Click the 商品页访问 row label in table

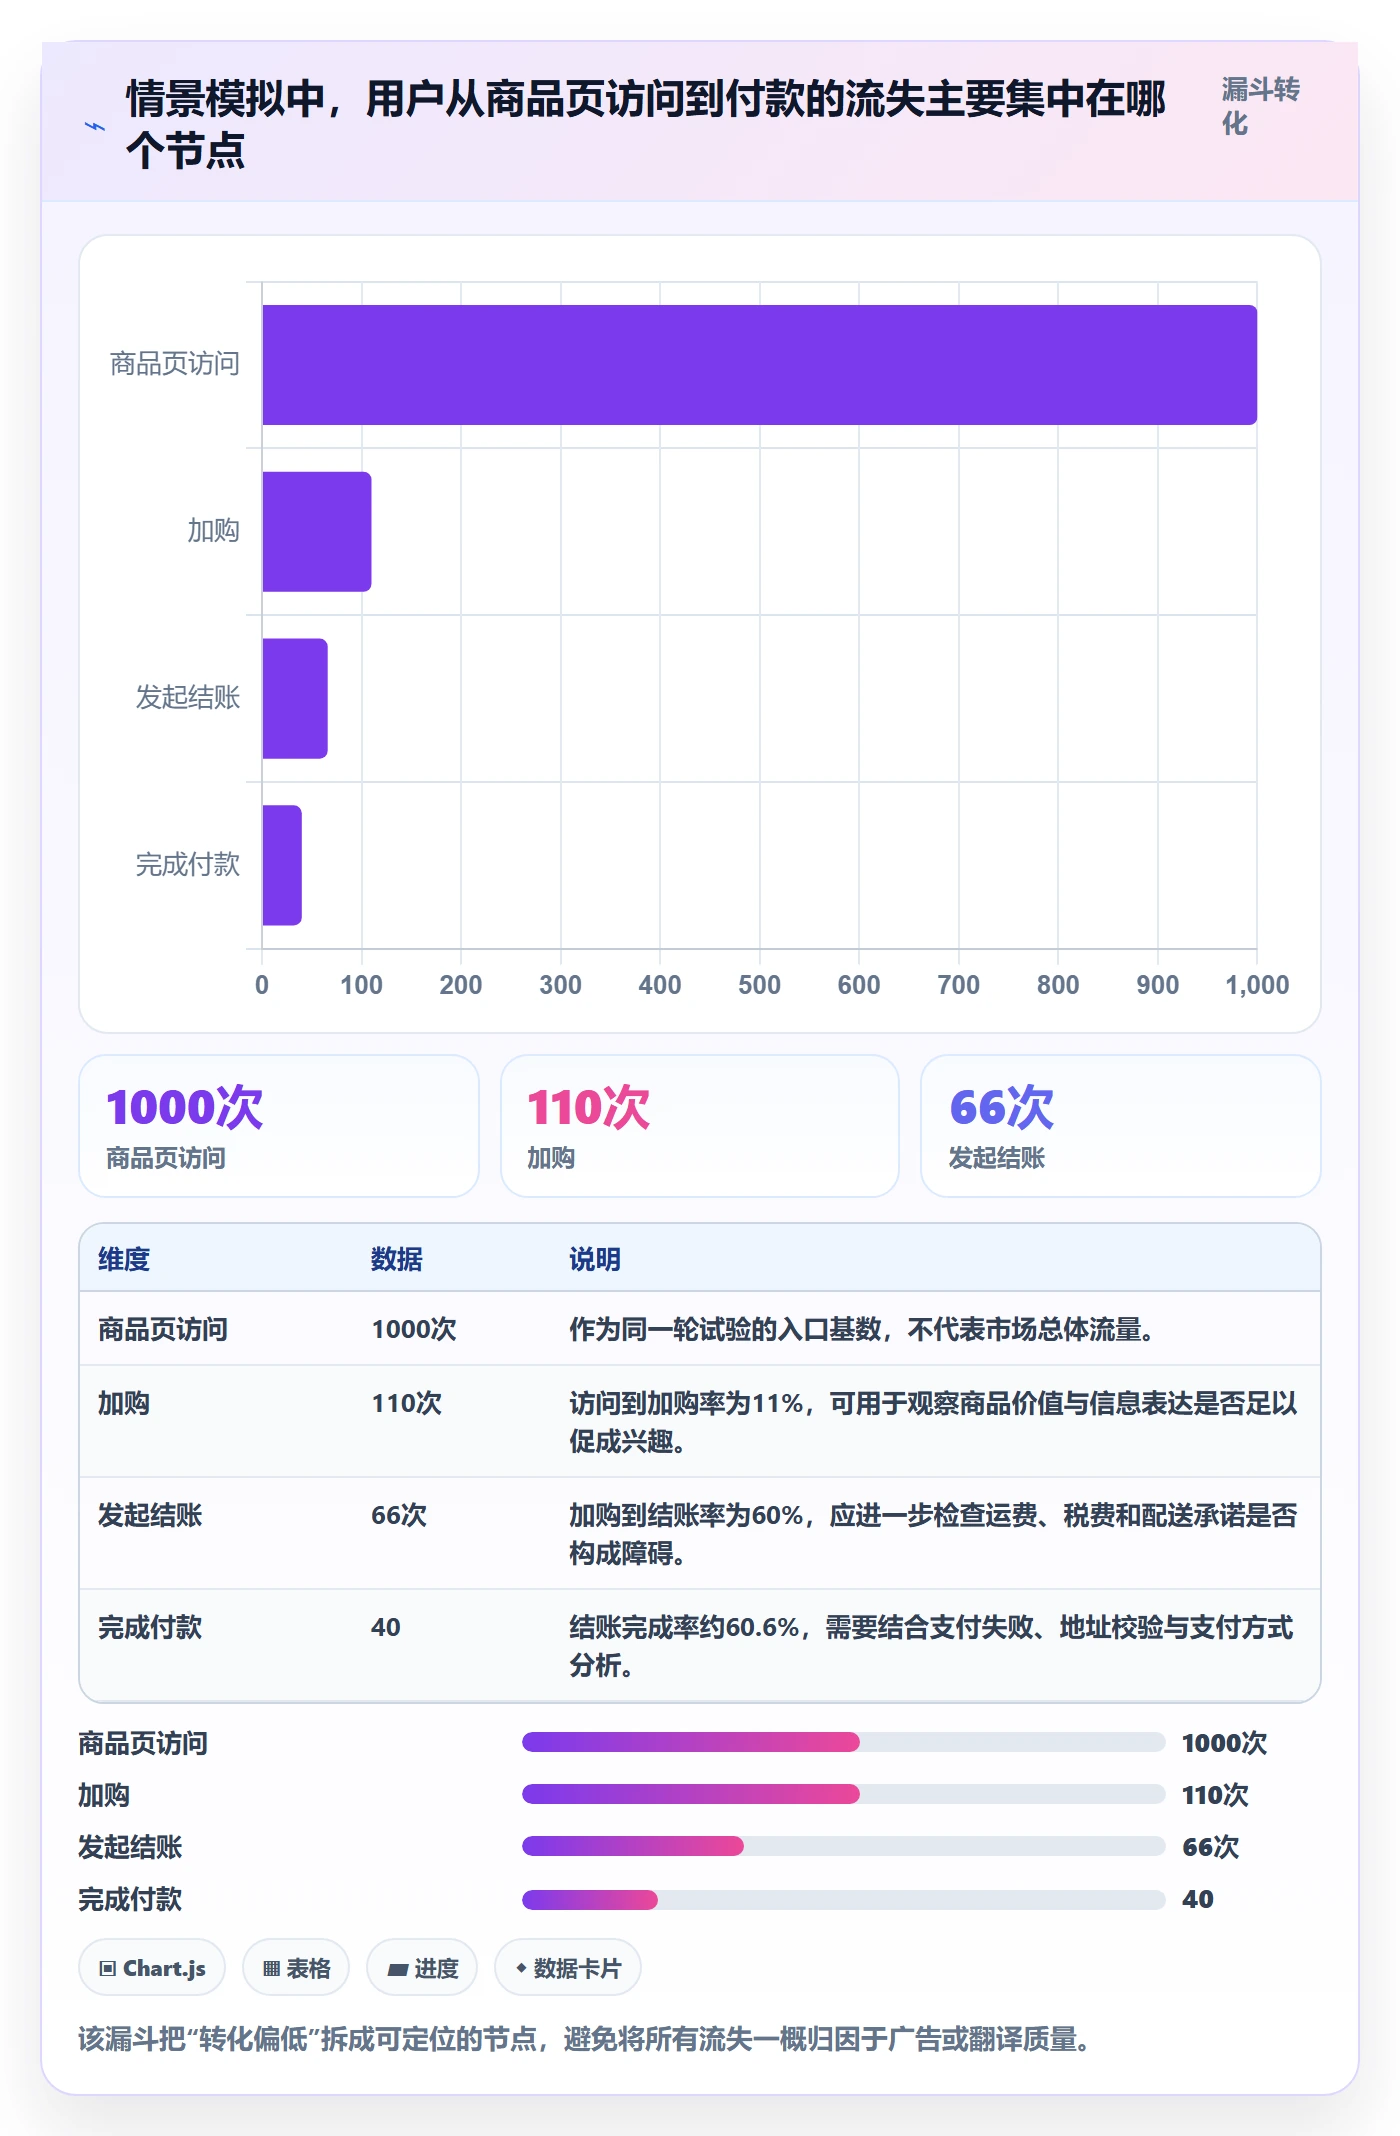tap(163, 1329)
